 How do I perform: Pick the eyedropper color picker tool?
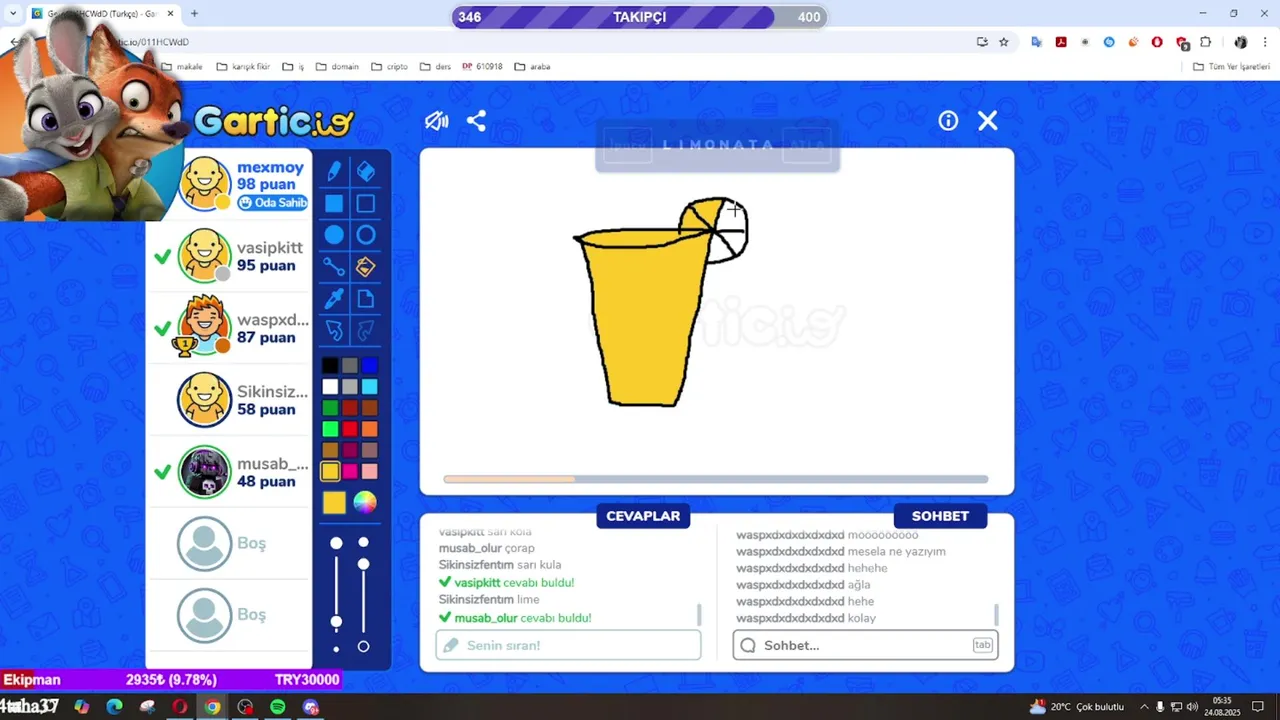click(334, 298)
